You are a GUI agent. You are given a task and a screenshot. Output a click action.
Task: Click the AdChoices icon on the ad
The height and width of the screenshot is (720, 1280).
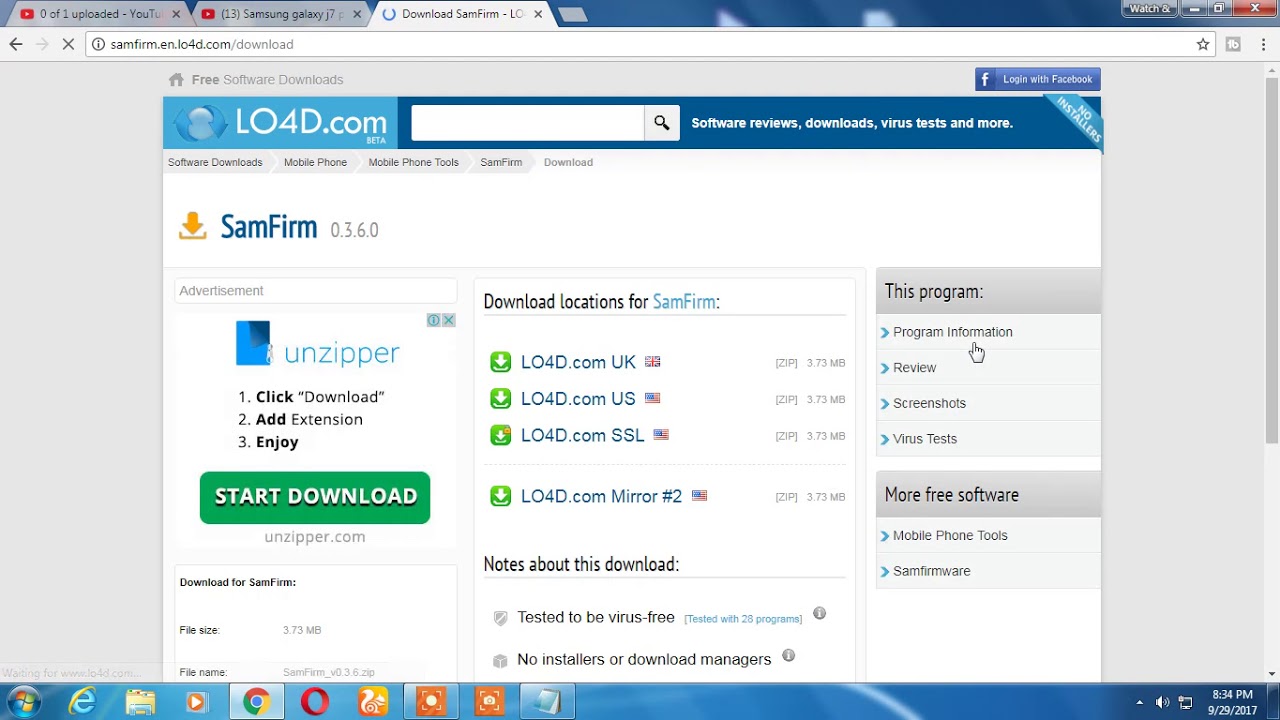pos(434,320)
